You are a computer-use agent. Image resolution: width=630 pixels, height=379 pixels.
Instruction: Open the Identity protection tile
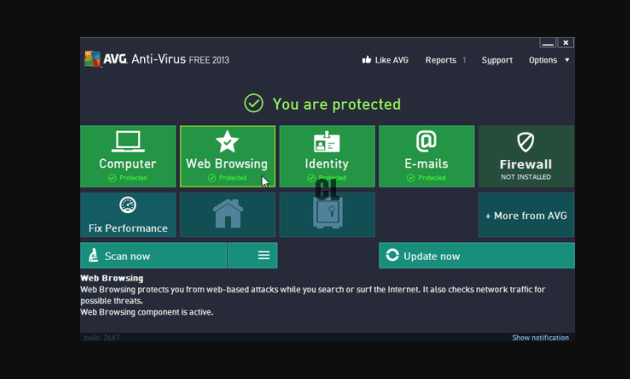click(x=327, y=156)
